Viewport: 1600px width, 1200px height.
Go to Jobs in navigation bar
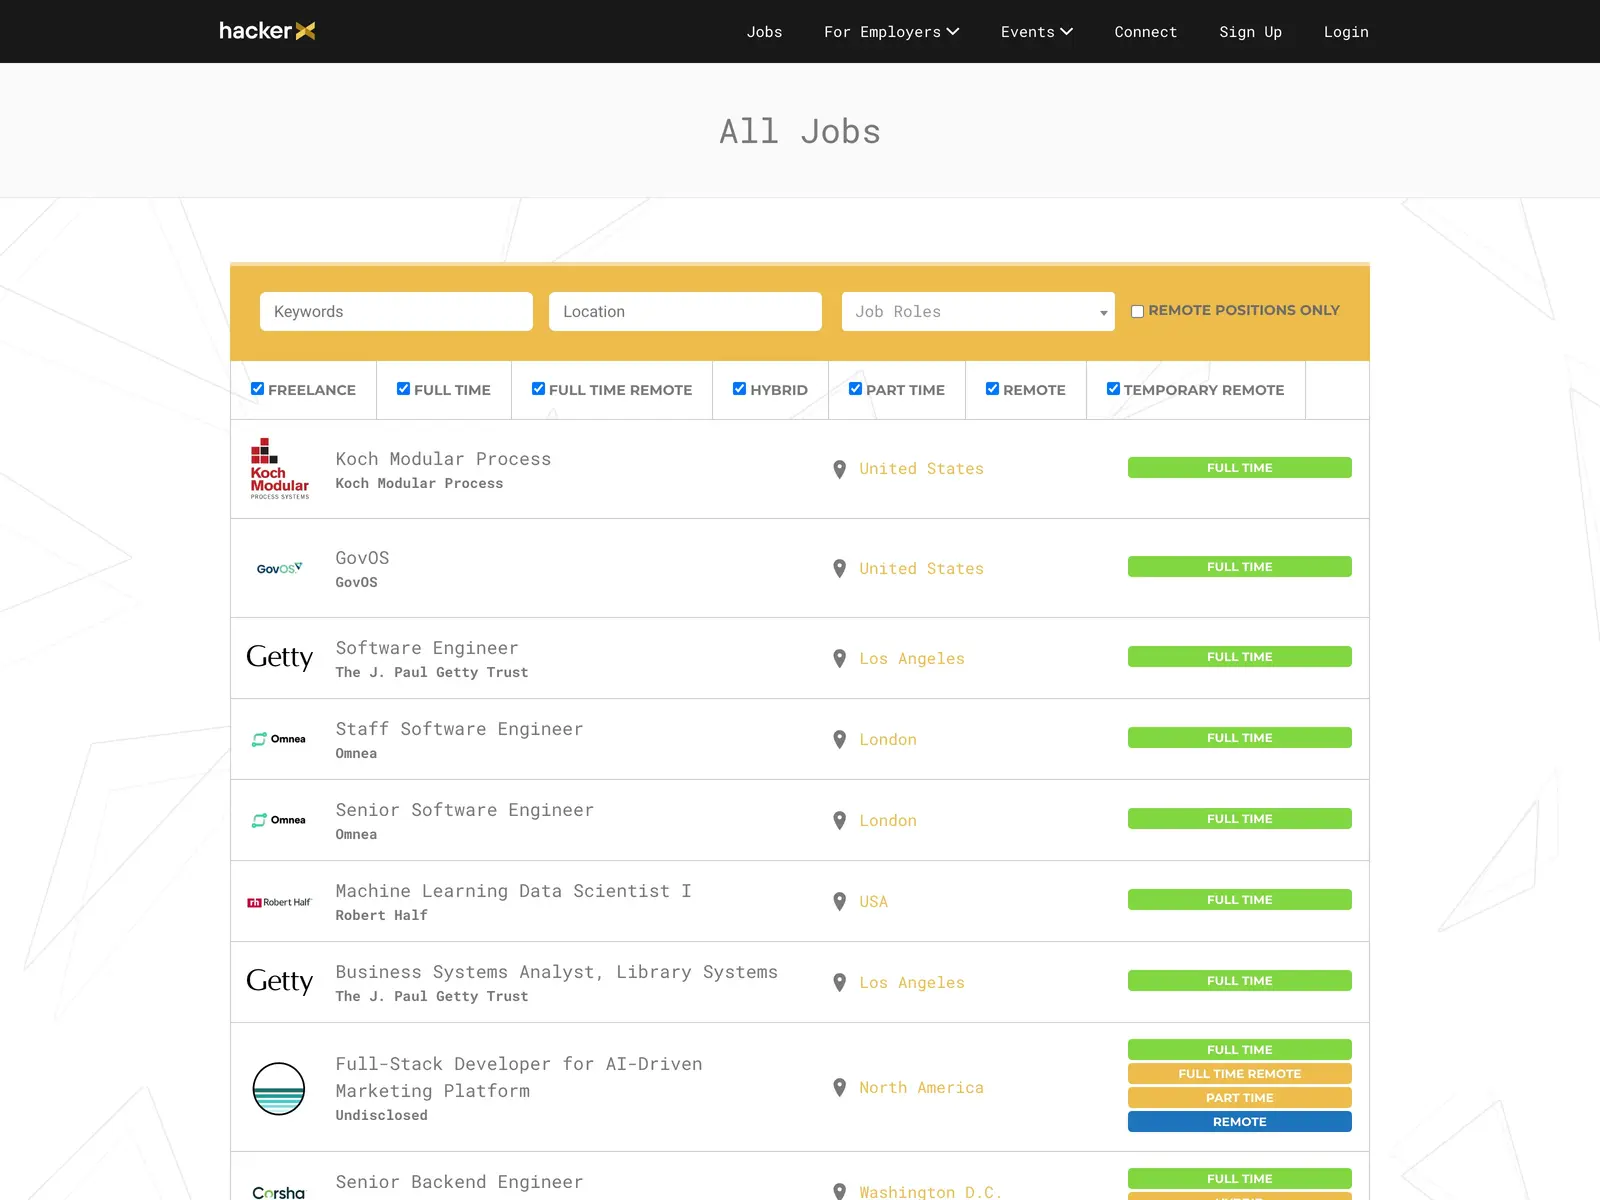[764, 32]
